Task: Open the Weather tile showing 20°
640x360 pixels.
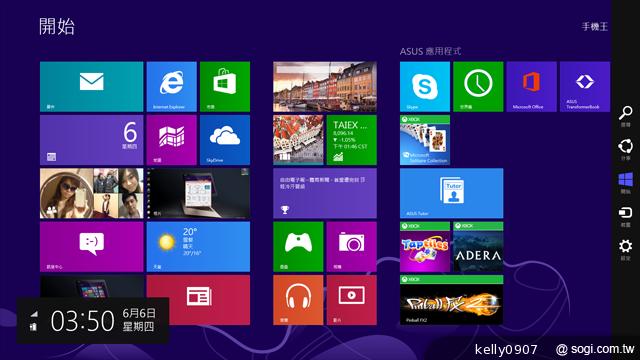Action: [198, 247]
